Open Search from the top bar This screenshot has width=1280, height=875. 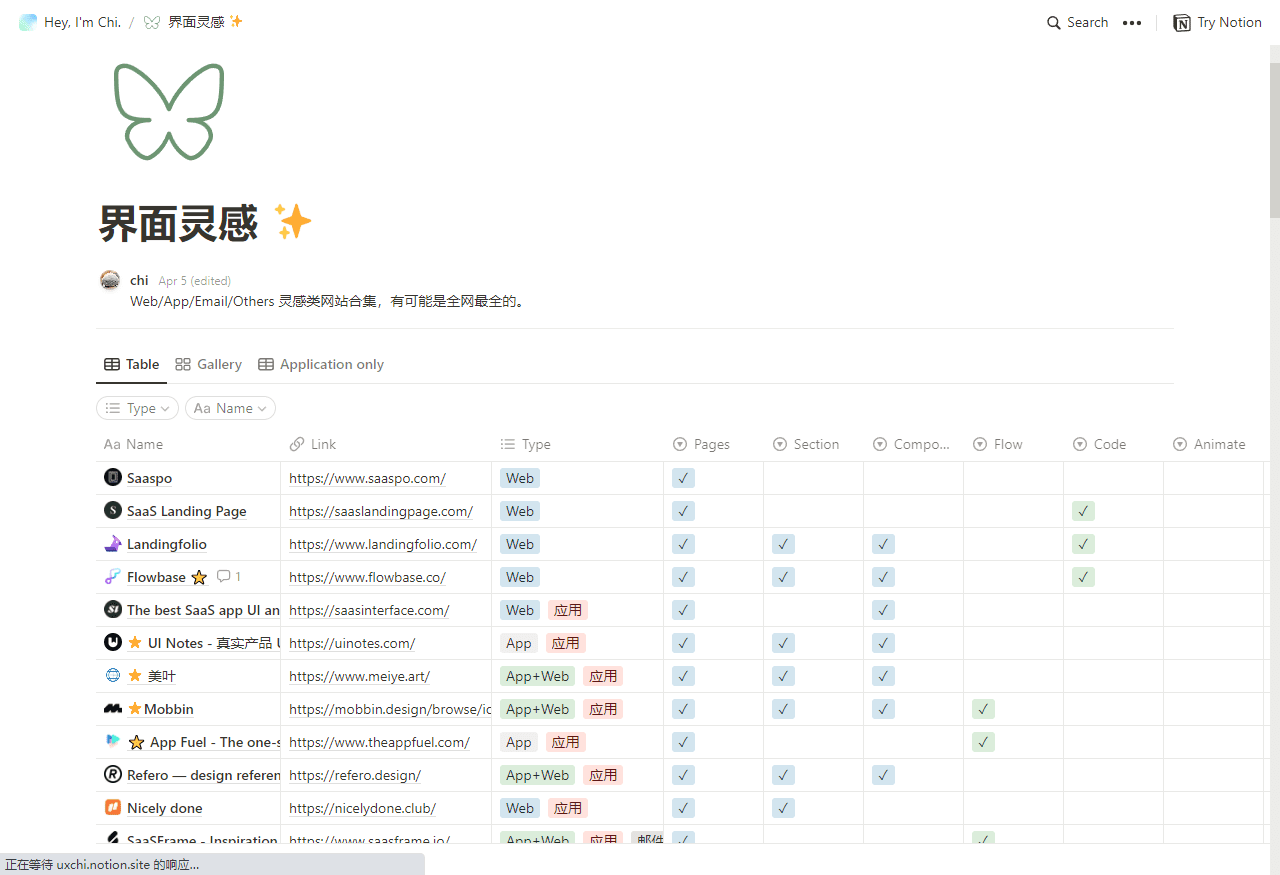[1077, 22]
